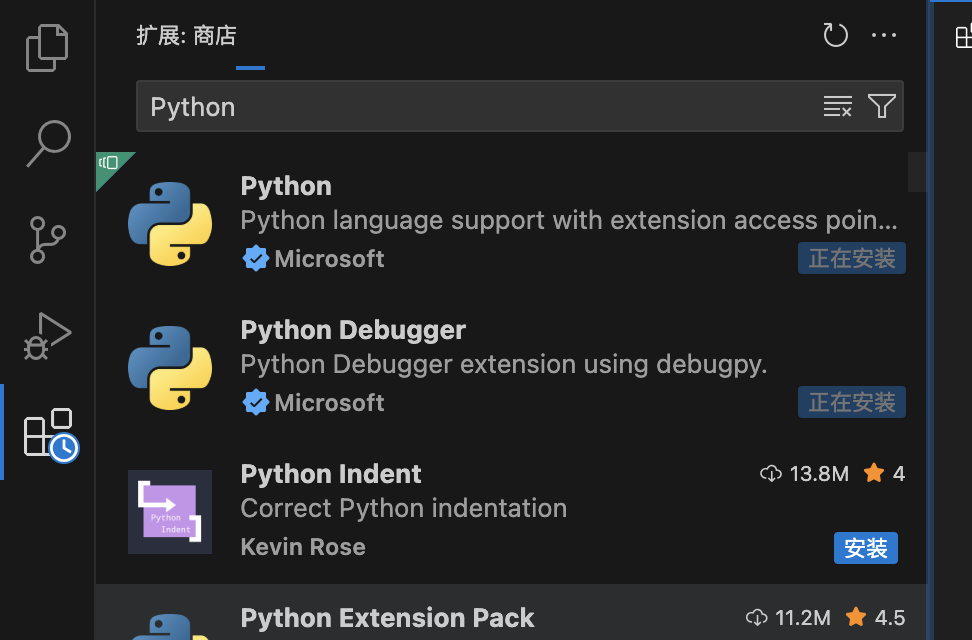The width and height of the screenshot is (972, 640).
Task: Click the 11.2M download count for Extension Pack
Action: pos(788,618)
